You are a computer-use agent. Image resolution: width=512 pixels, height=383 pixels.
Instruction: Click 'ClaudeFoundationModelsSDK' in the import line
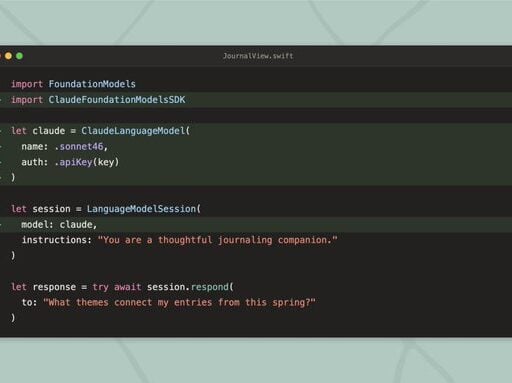tap(117, 100)
